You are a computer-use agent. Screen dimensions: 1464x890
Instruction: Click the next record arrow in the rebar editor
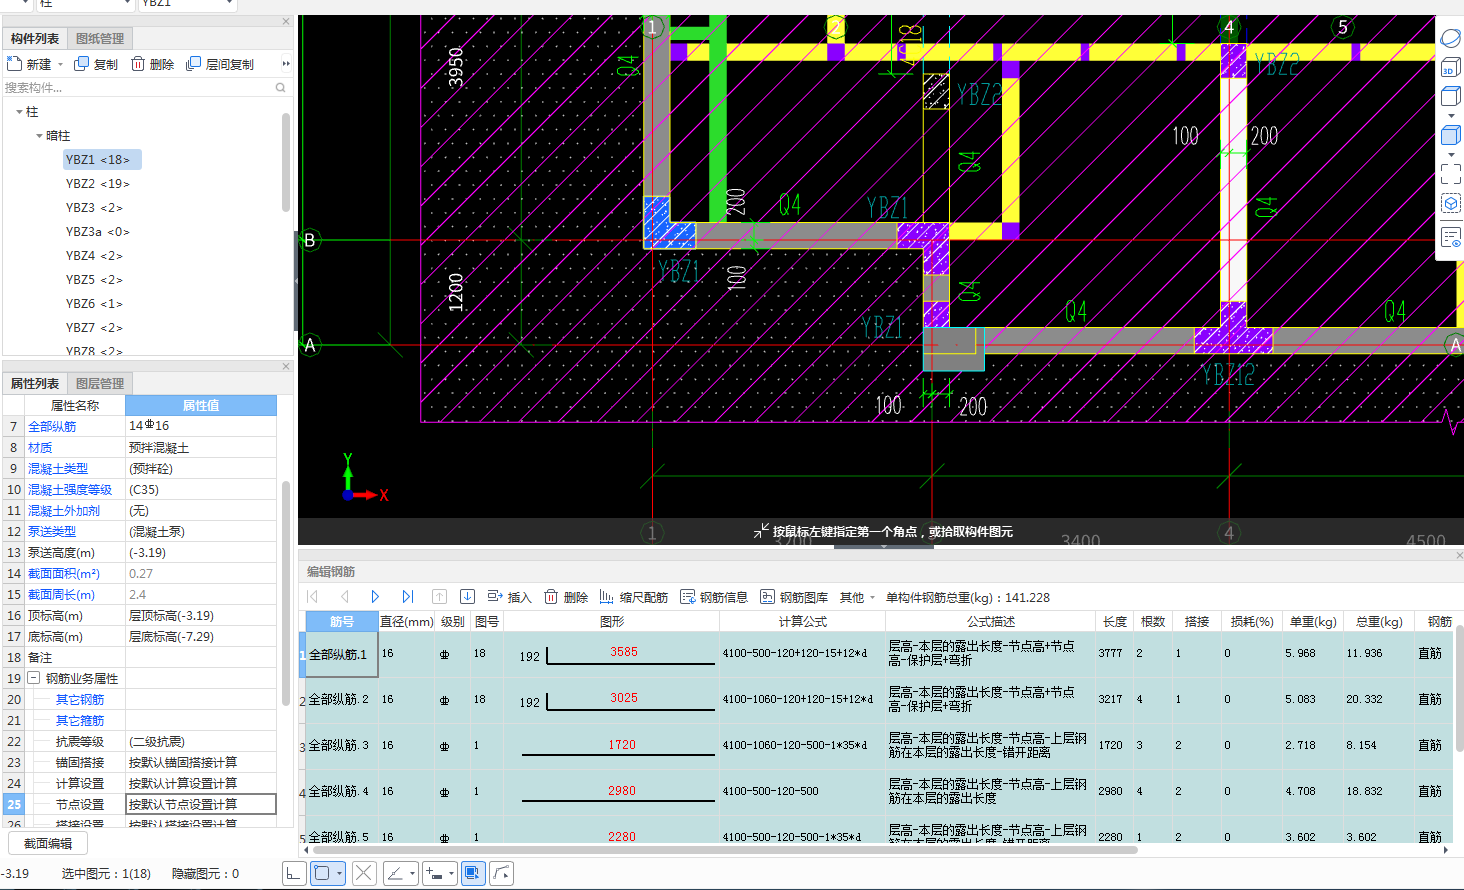pos(376,597)
